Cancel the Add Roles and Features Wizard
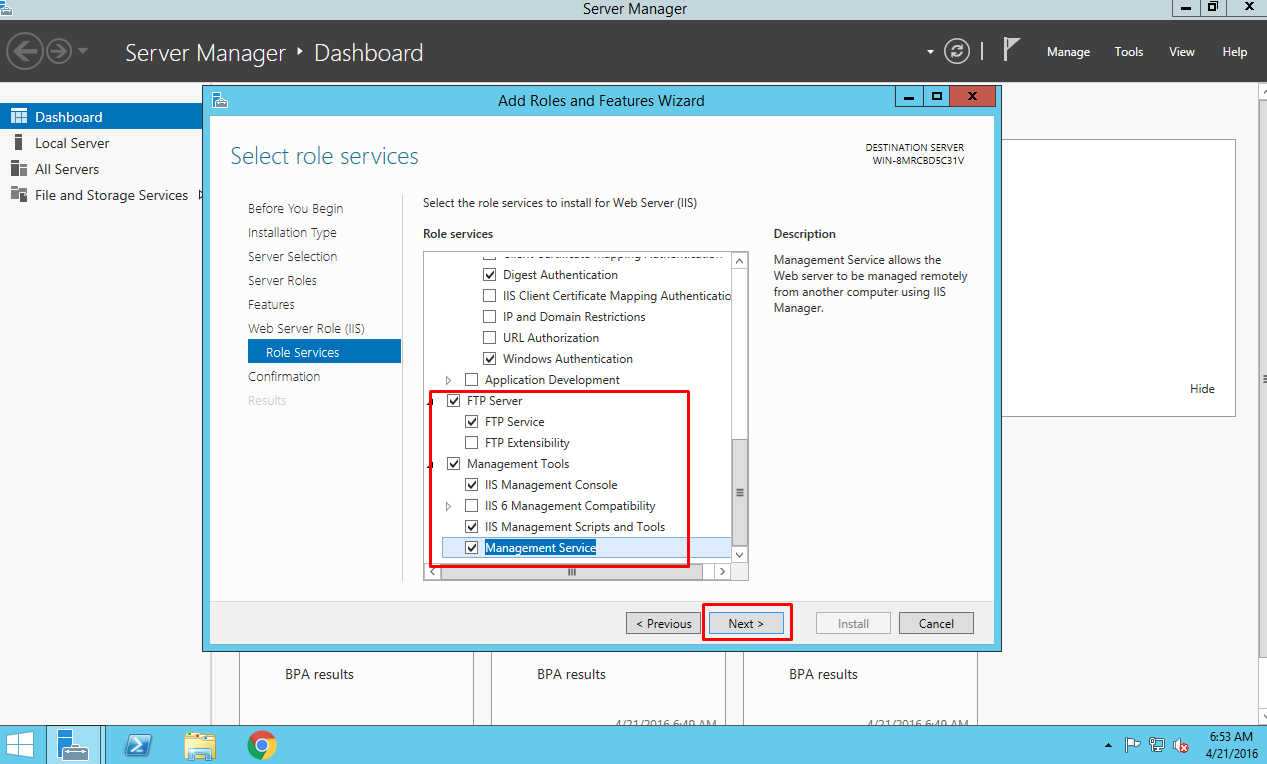Image resolution: width=1267 pixels, height=764 pixels. coord(936,623)
